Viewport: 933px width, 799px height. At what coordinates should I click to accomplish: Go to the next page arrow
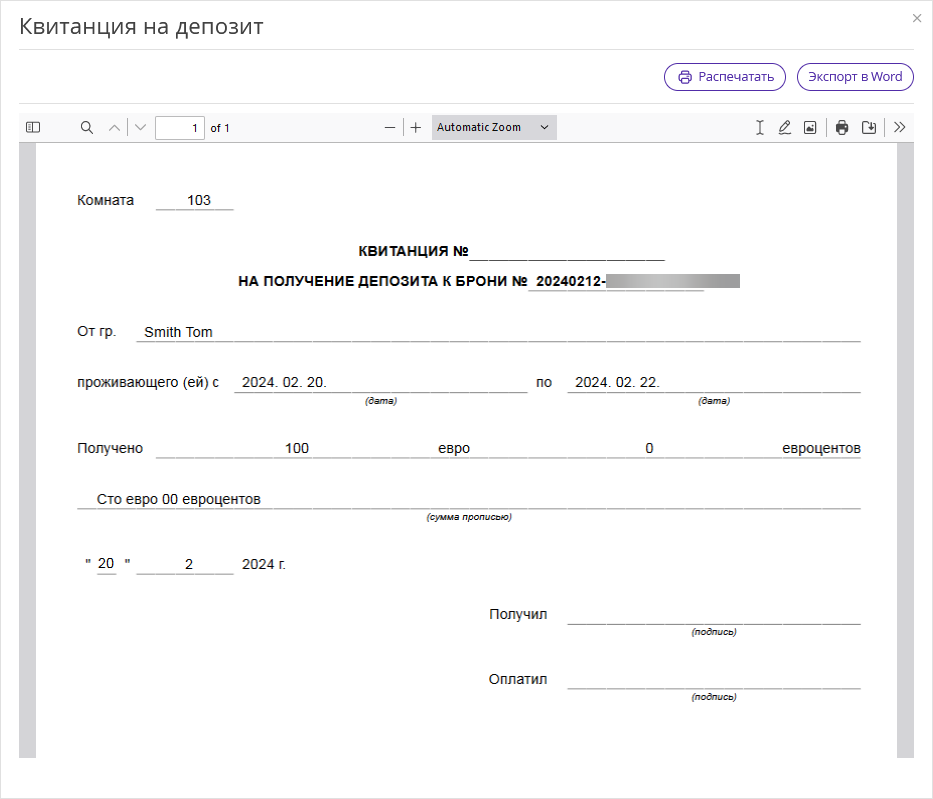(140, 127)
